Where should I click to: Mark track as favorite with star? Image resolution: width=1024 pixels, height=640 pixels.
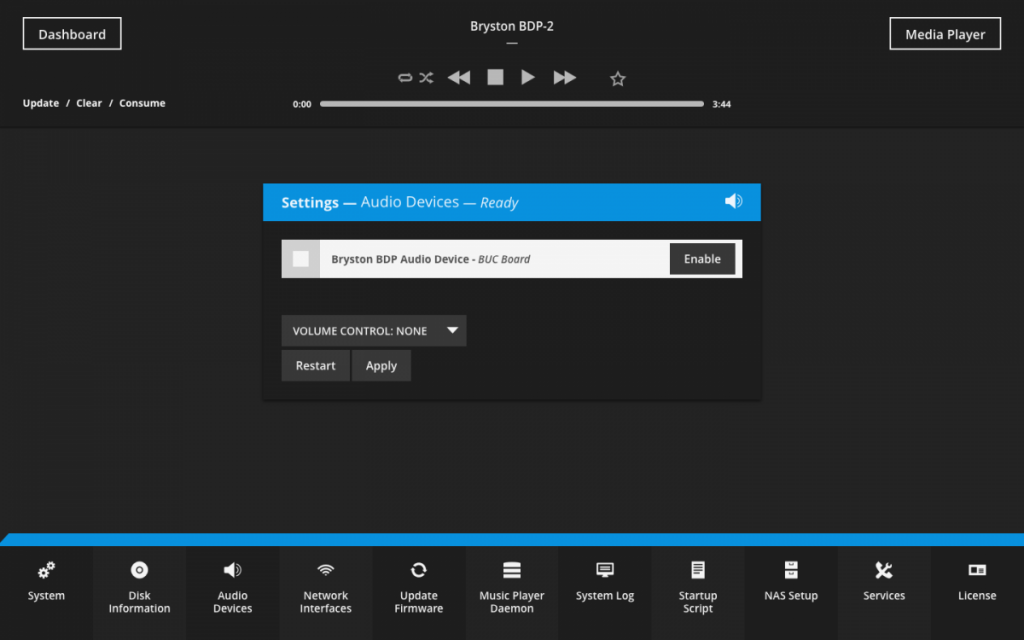coord(618,78)
